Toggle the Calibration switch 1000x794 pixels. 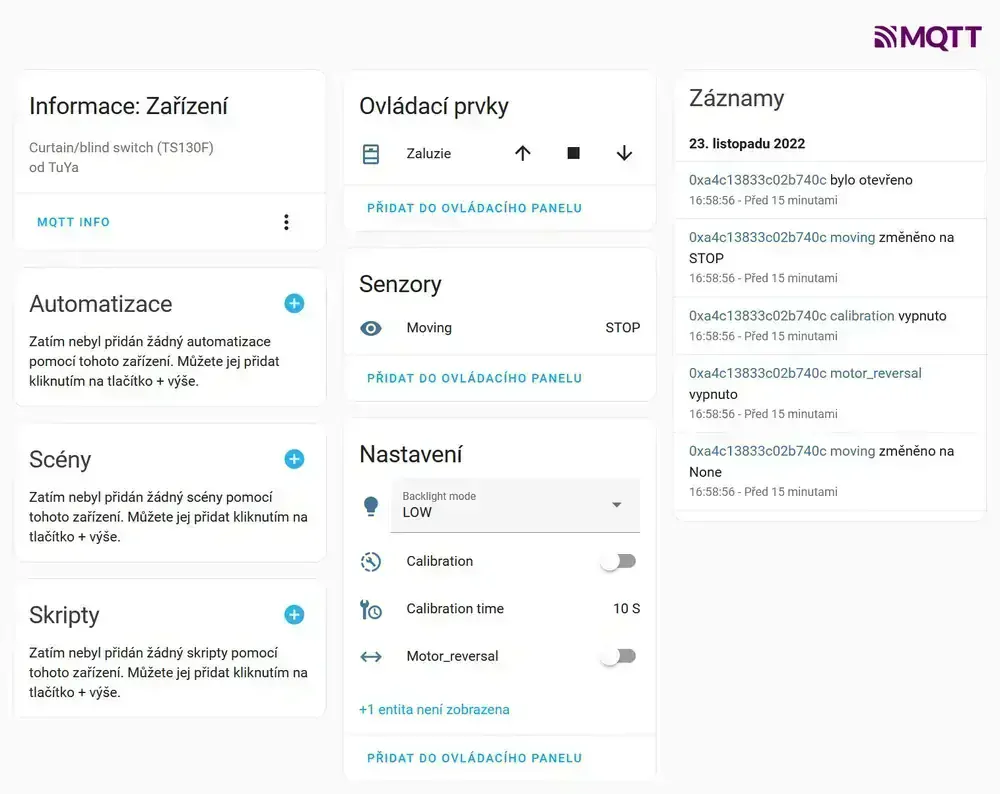(x=618, y=561)
